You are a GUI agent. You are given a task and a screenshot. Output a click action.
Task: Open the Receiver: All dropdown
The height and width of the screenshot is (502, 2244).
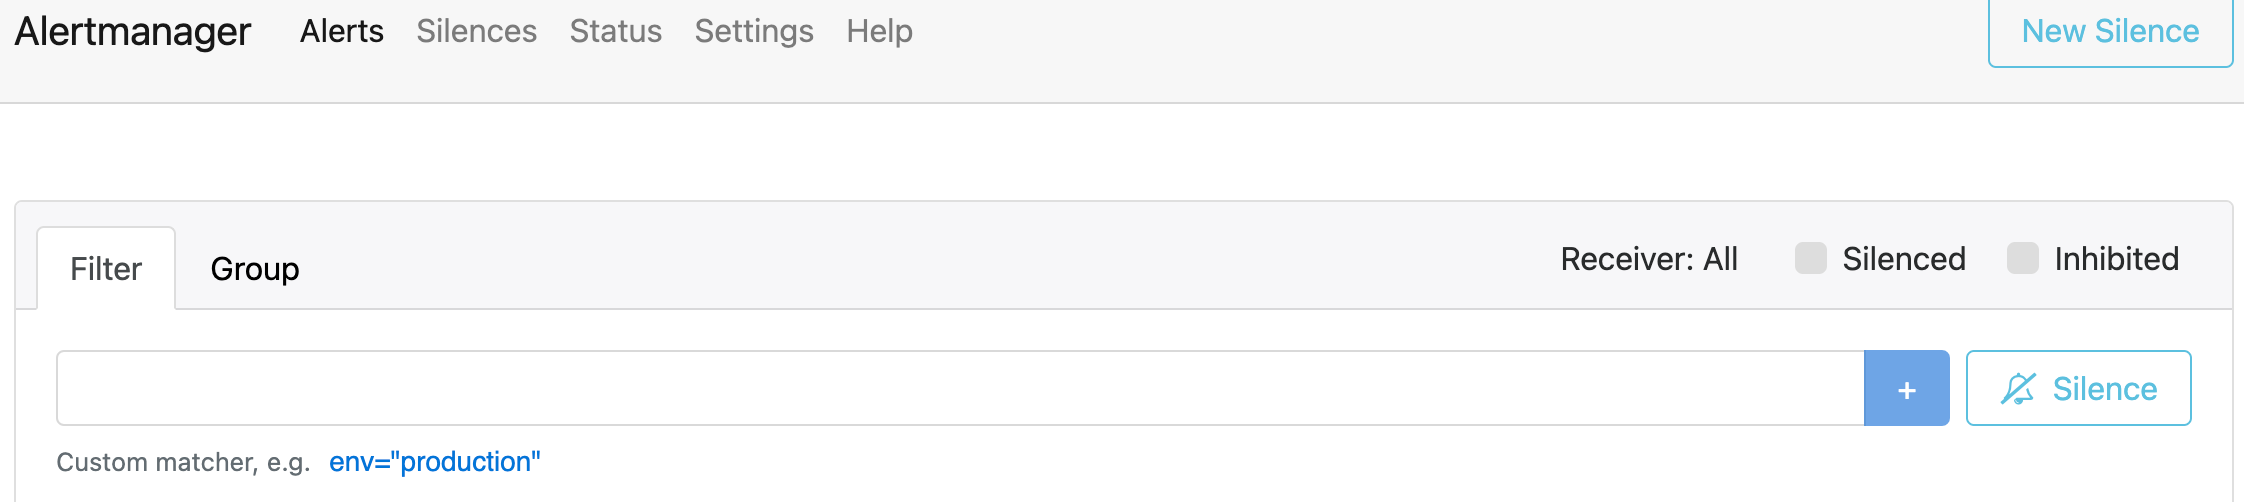click(x=1649, y=259)
